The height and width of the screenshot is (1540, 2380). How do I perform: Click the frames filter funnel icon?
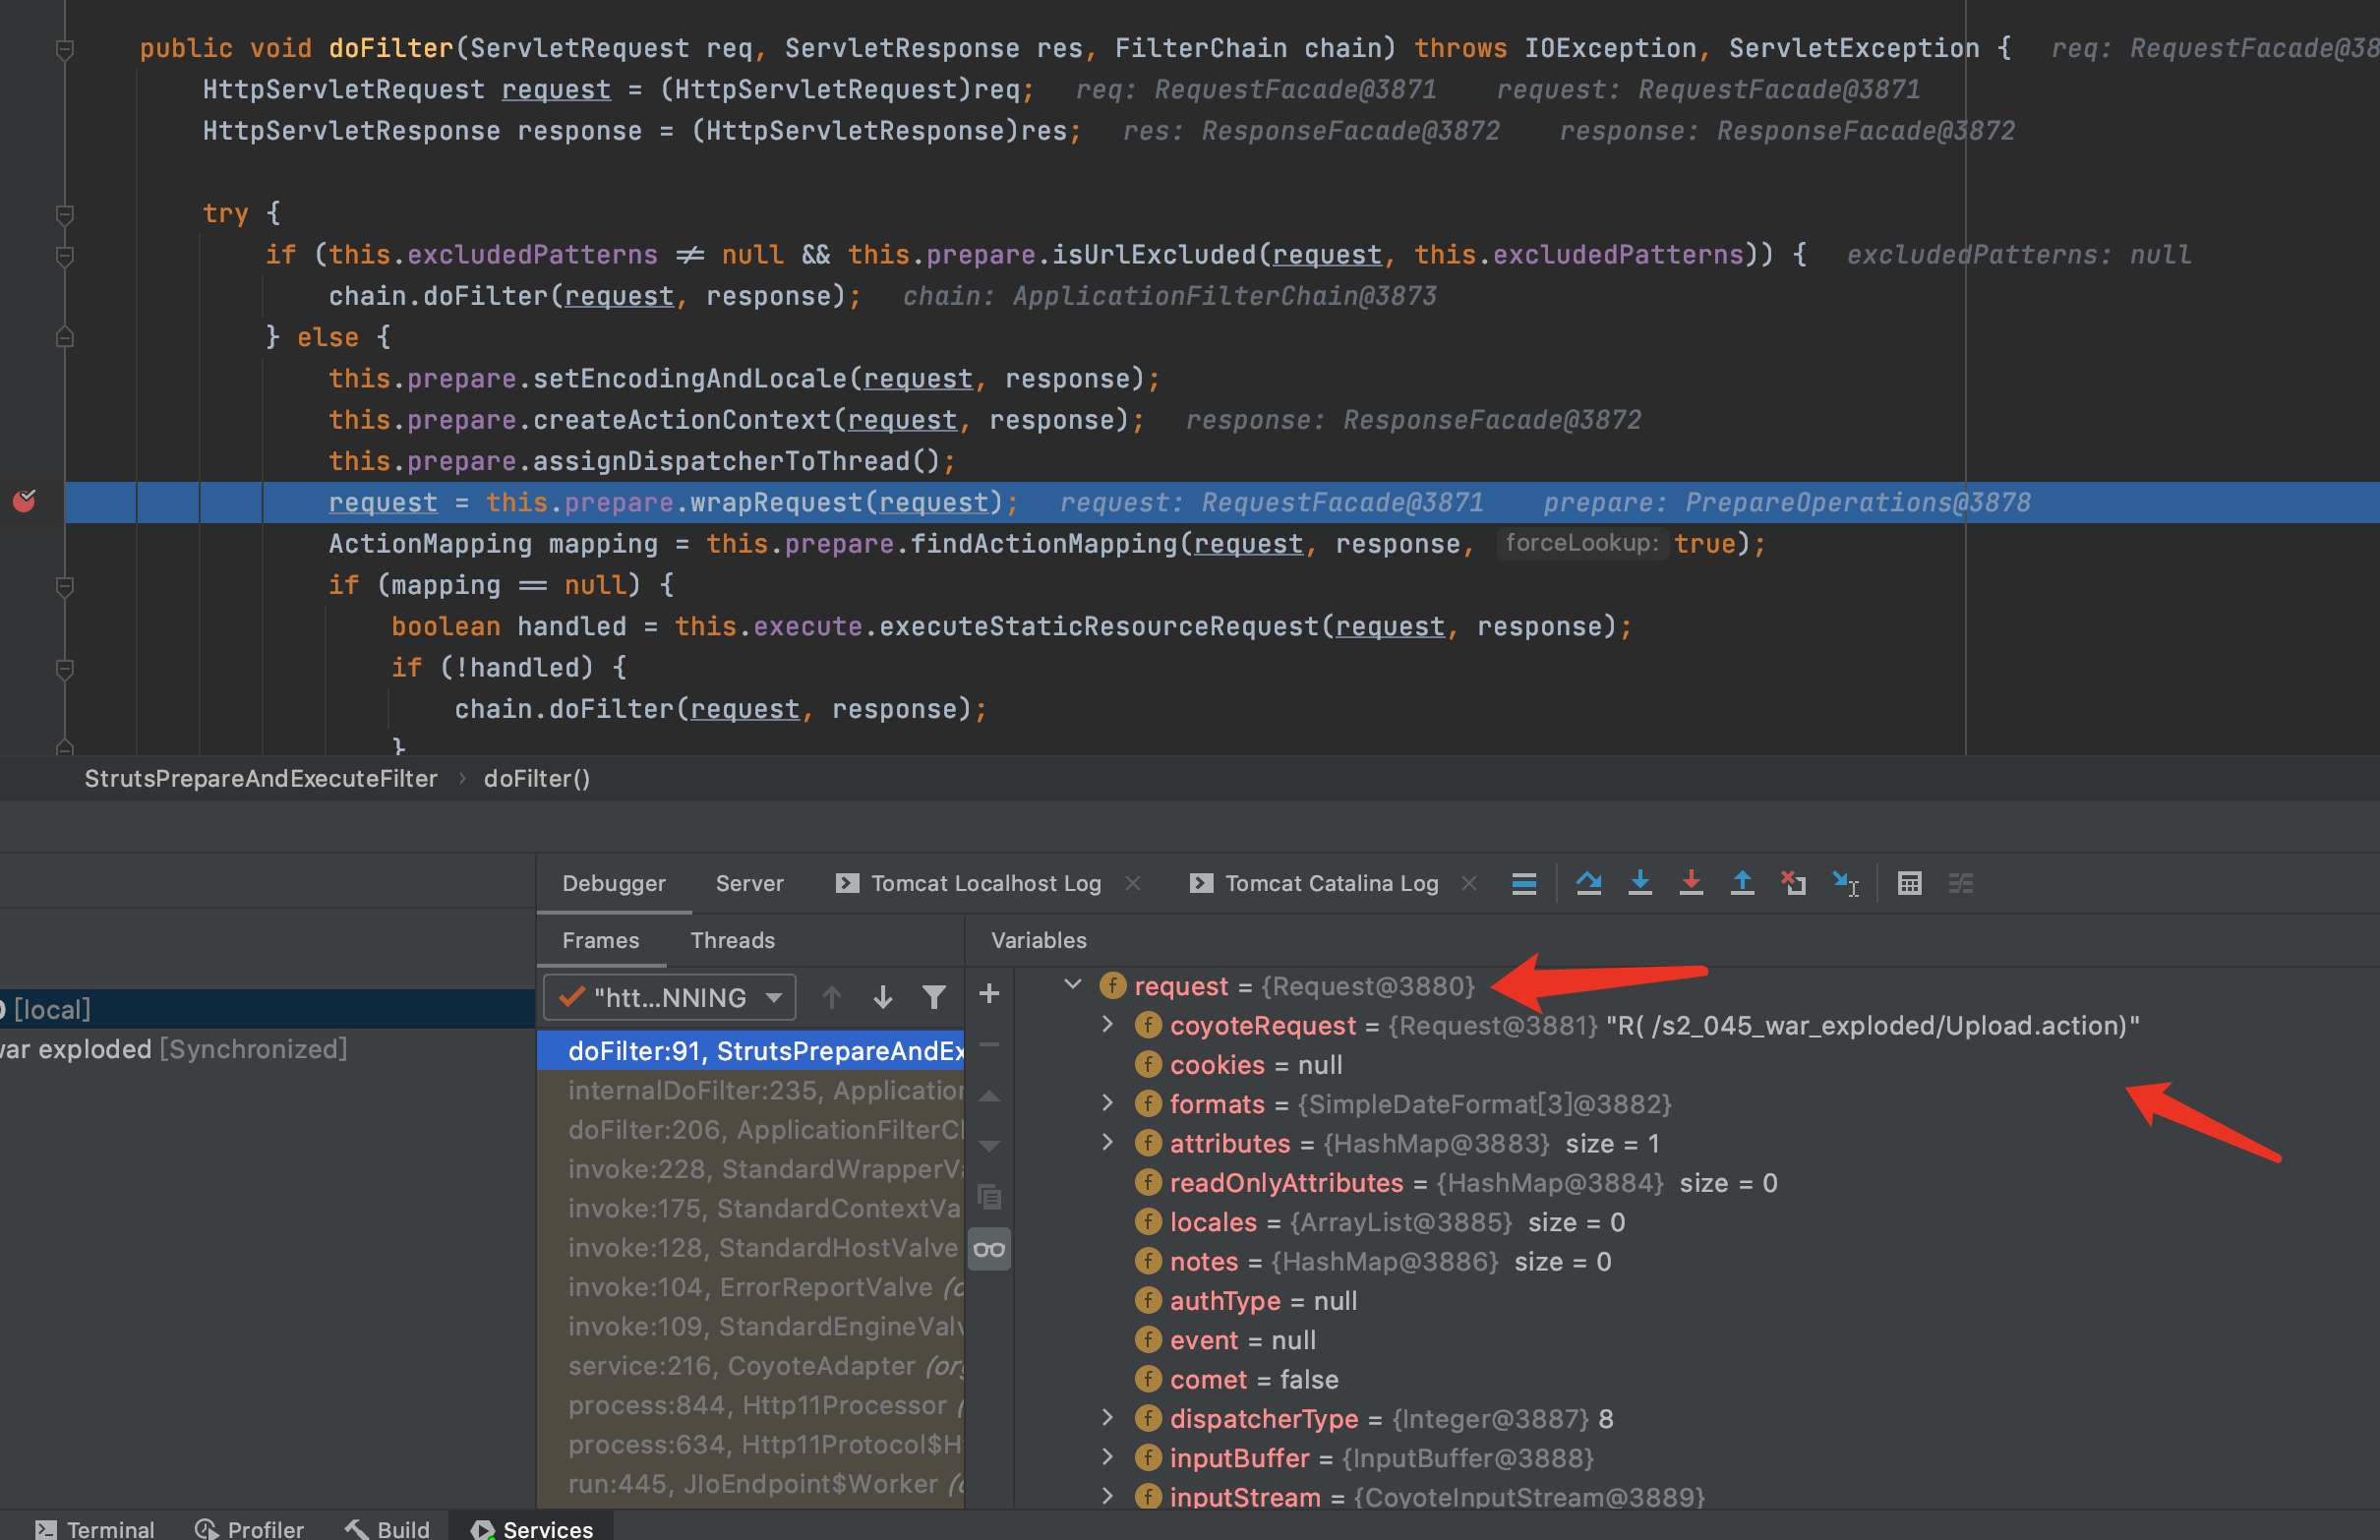click(933, 997)
